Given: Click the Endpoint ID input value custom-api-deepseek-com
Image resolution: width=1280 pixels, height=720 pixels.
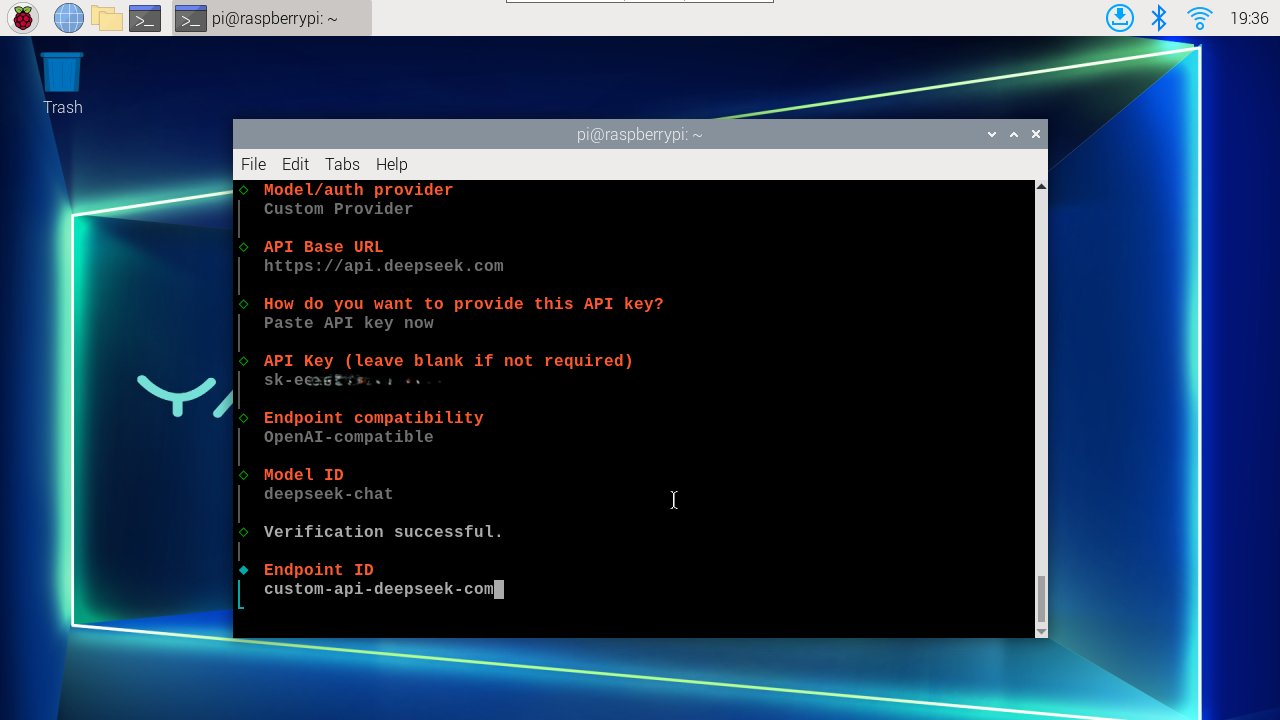Looking at the screenshot, I should [x=379, y=590].
